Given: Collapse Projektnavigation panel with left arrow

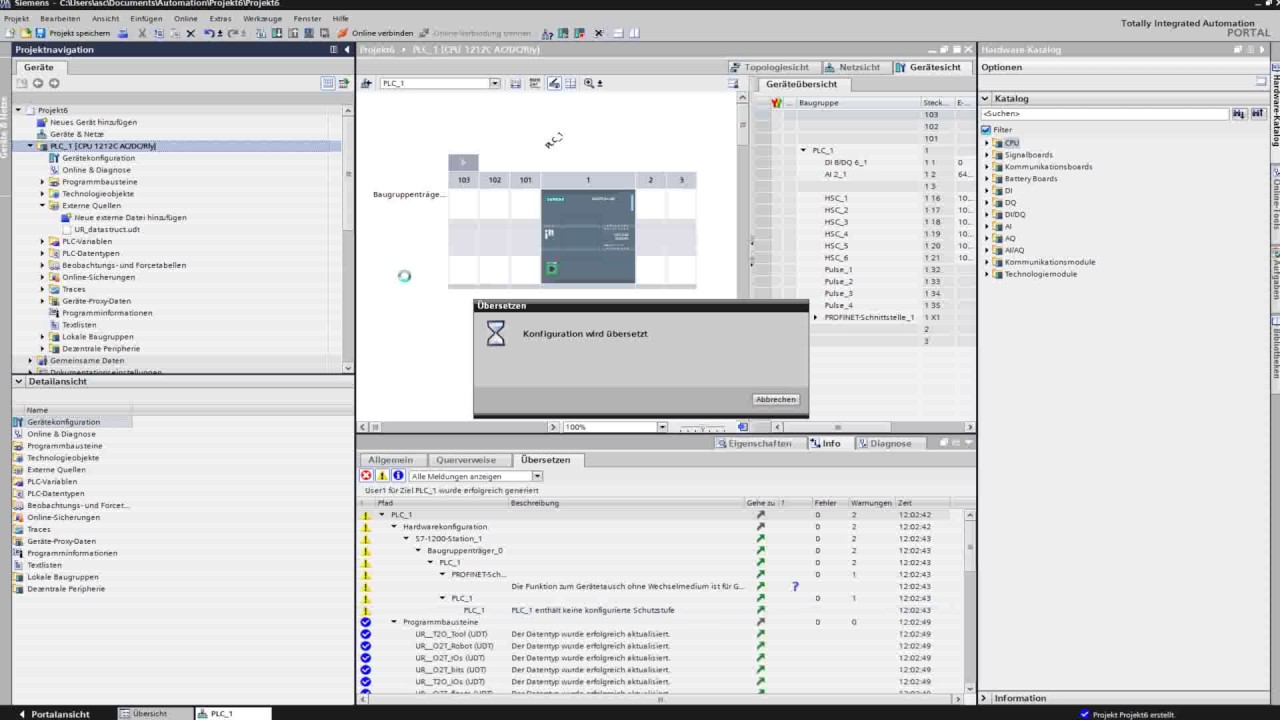Looking at the screenshot, I should pos(346,49).
